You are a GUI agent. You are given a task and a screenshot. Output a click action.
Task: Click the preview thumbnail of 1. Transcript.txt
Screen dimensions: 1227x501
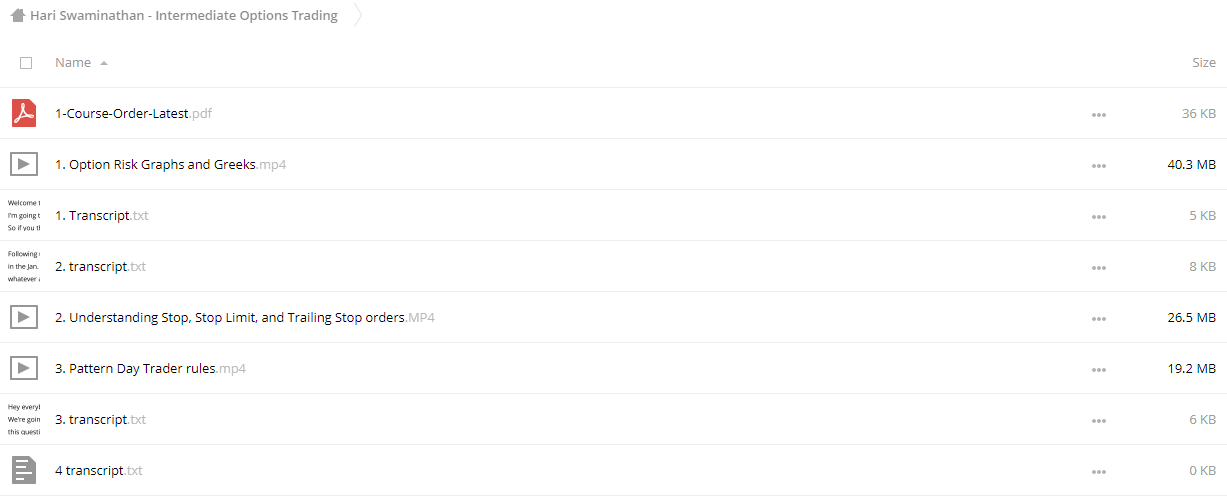[24, 215]
